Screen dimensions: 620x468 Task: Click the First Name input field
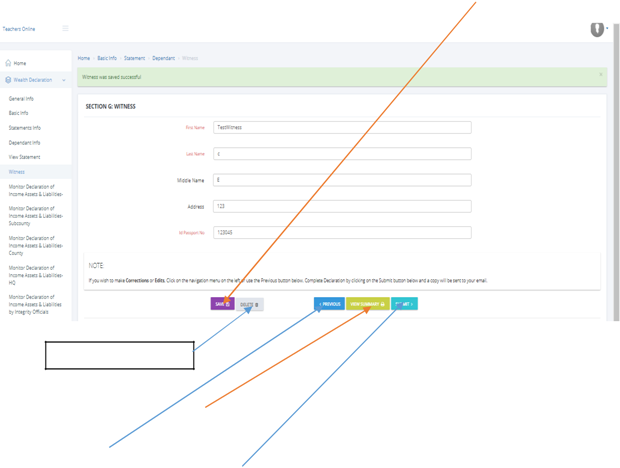(342, 128)
